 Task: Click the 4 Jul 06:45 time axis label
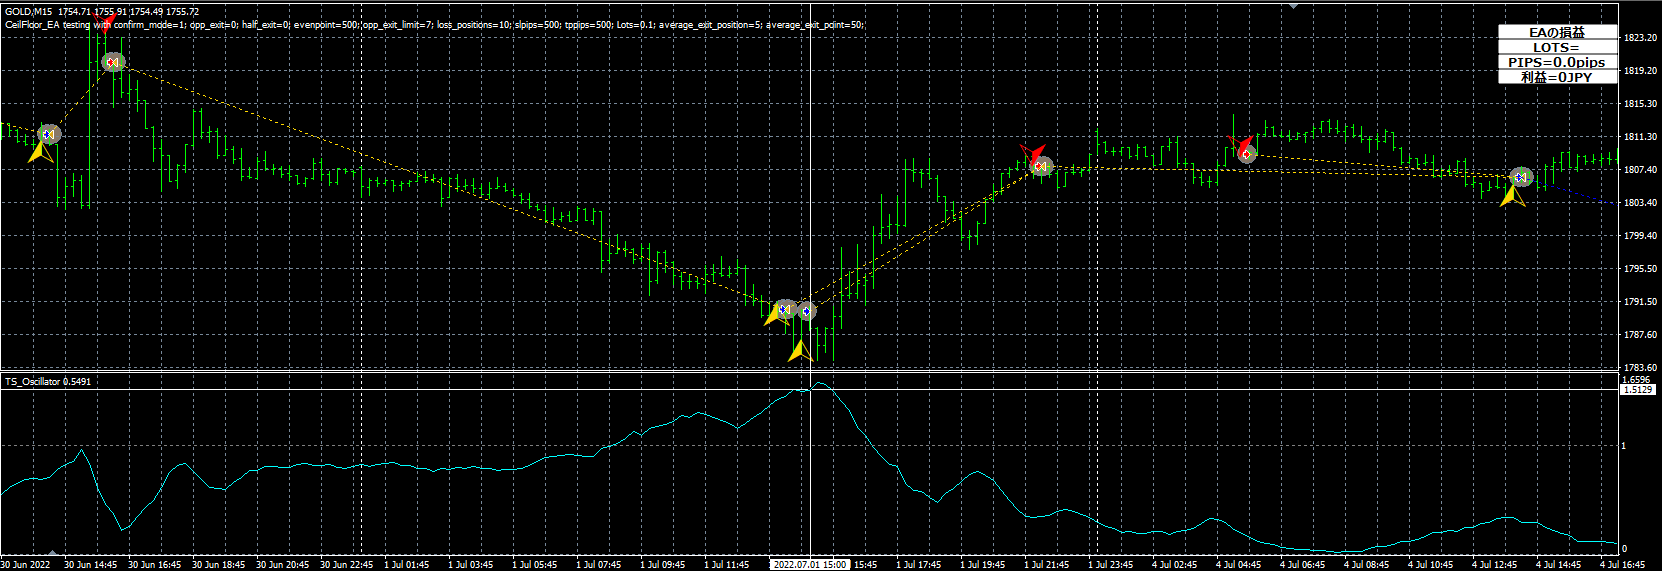[x=1302, y=564]
